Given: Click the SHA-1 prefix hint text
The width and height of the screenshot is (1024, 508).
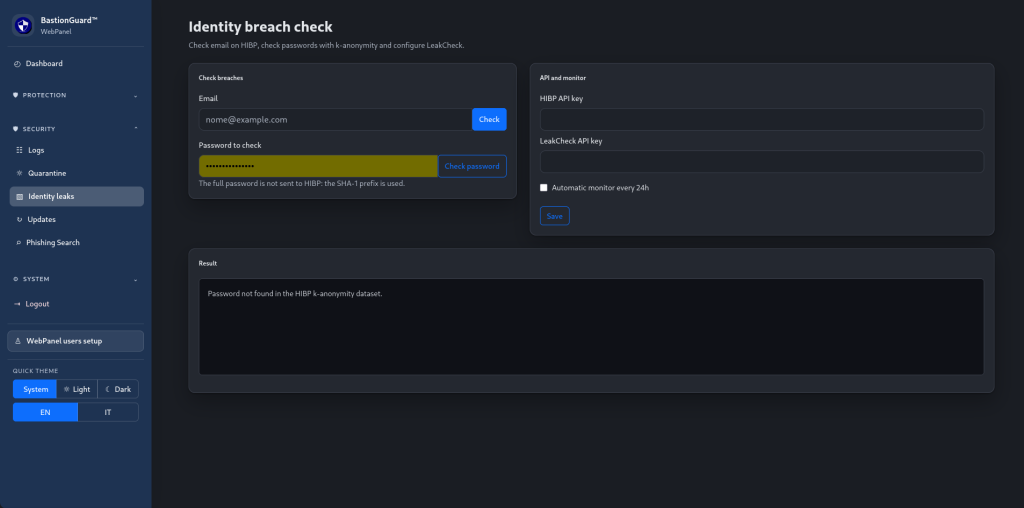Looking at the screenshot, I should coord(302,183).
